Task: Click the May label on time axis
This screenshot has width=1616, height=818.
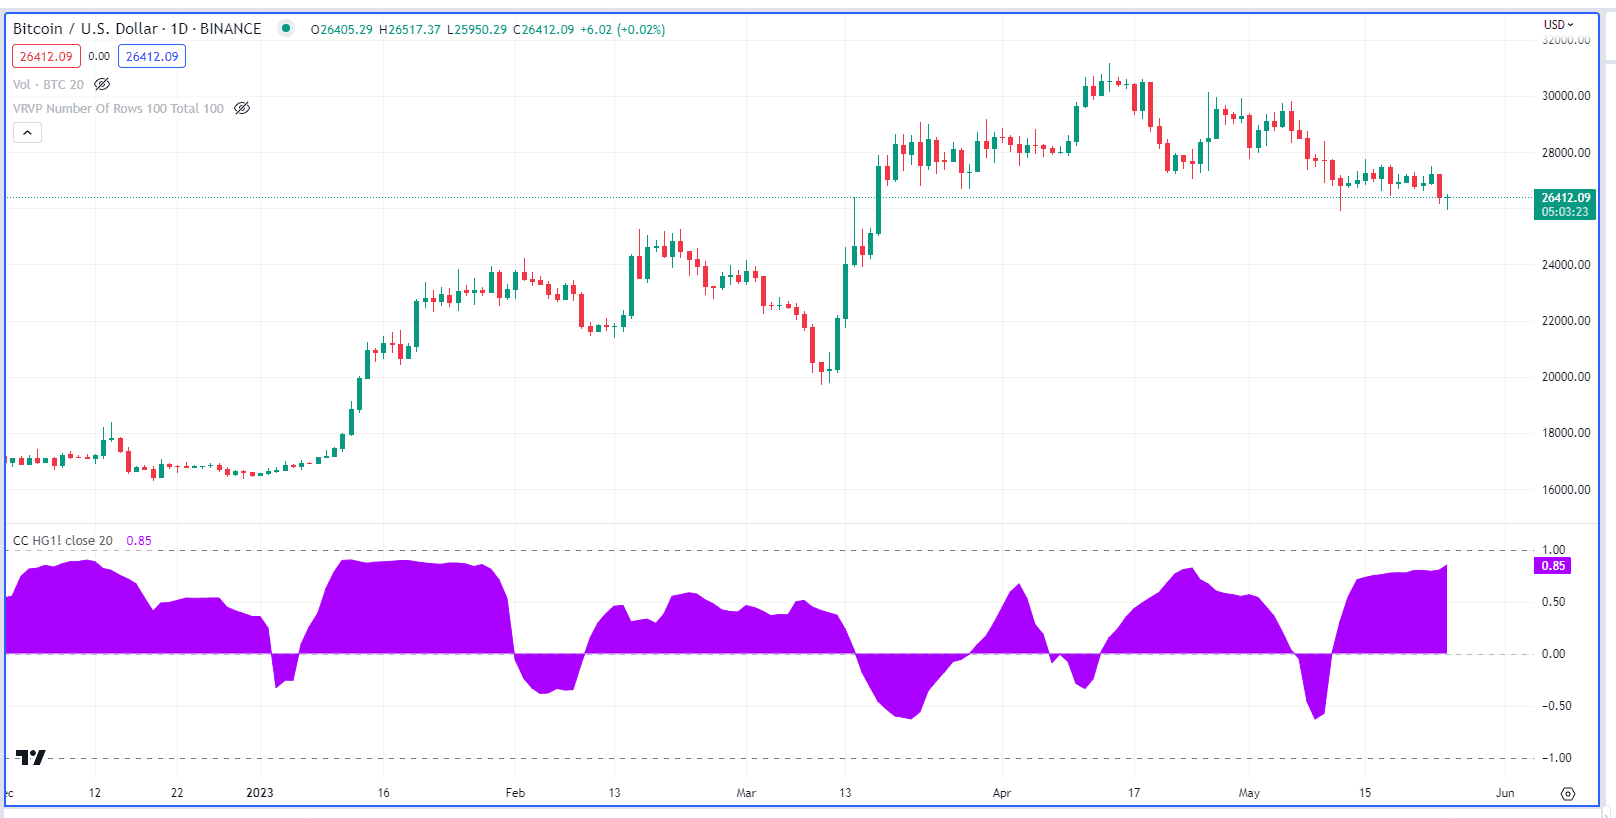Action: tap(1249, 793)
